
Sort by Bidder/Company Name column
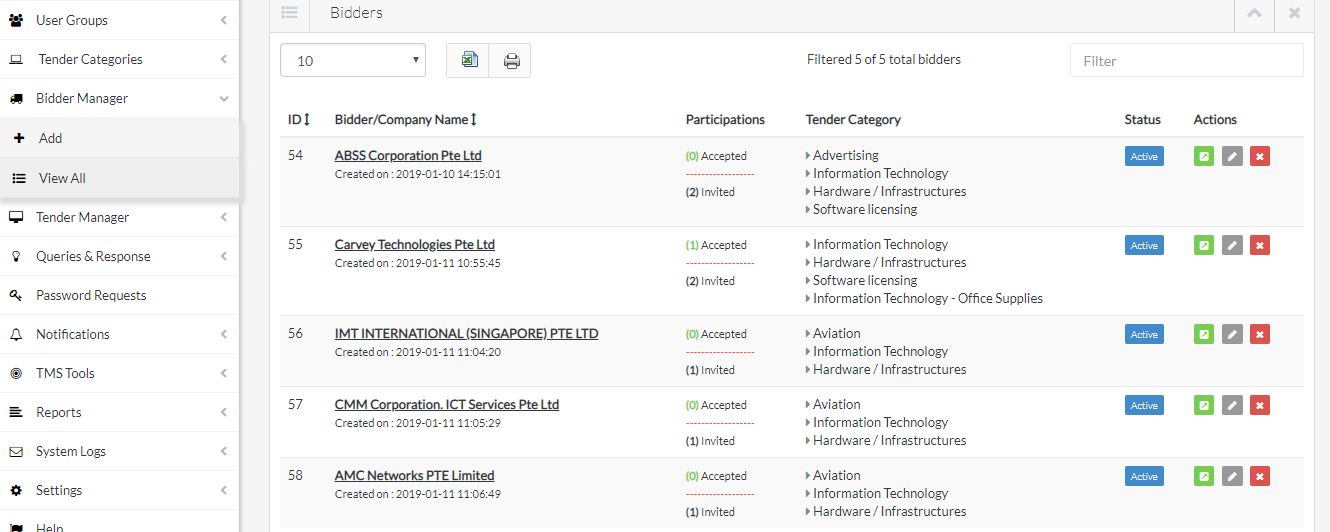(x=406, y=120)
